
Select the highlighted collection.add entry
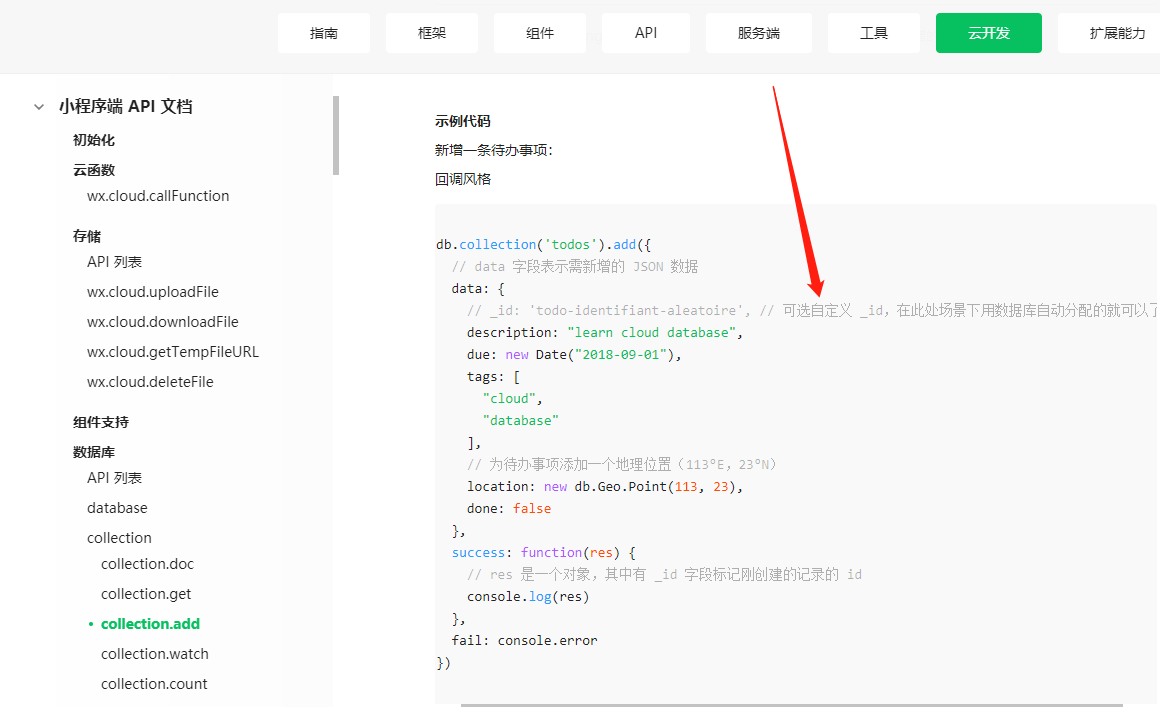click(x=150, y=624)
